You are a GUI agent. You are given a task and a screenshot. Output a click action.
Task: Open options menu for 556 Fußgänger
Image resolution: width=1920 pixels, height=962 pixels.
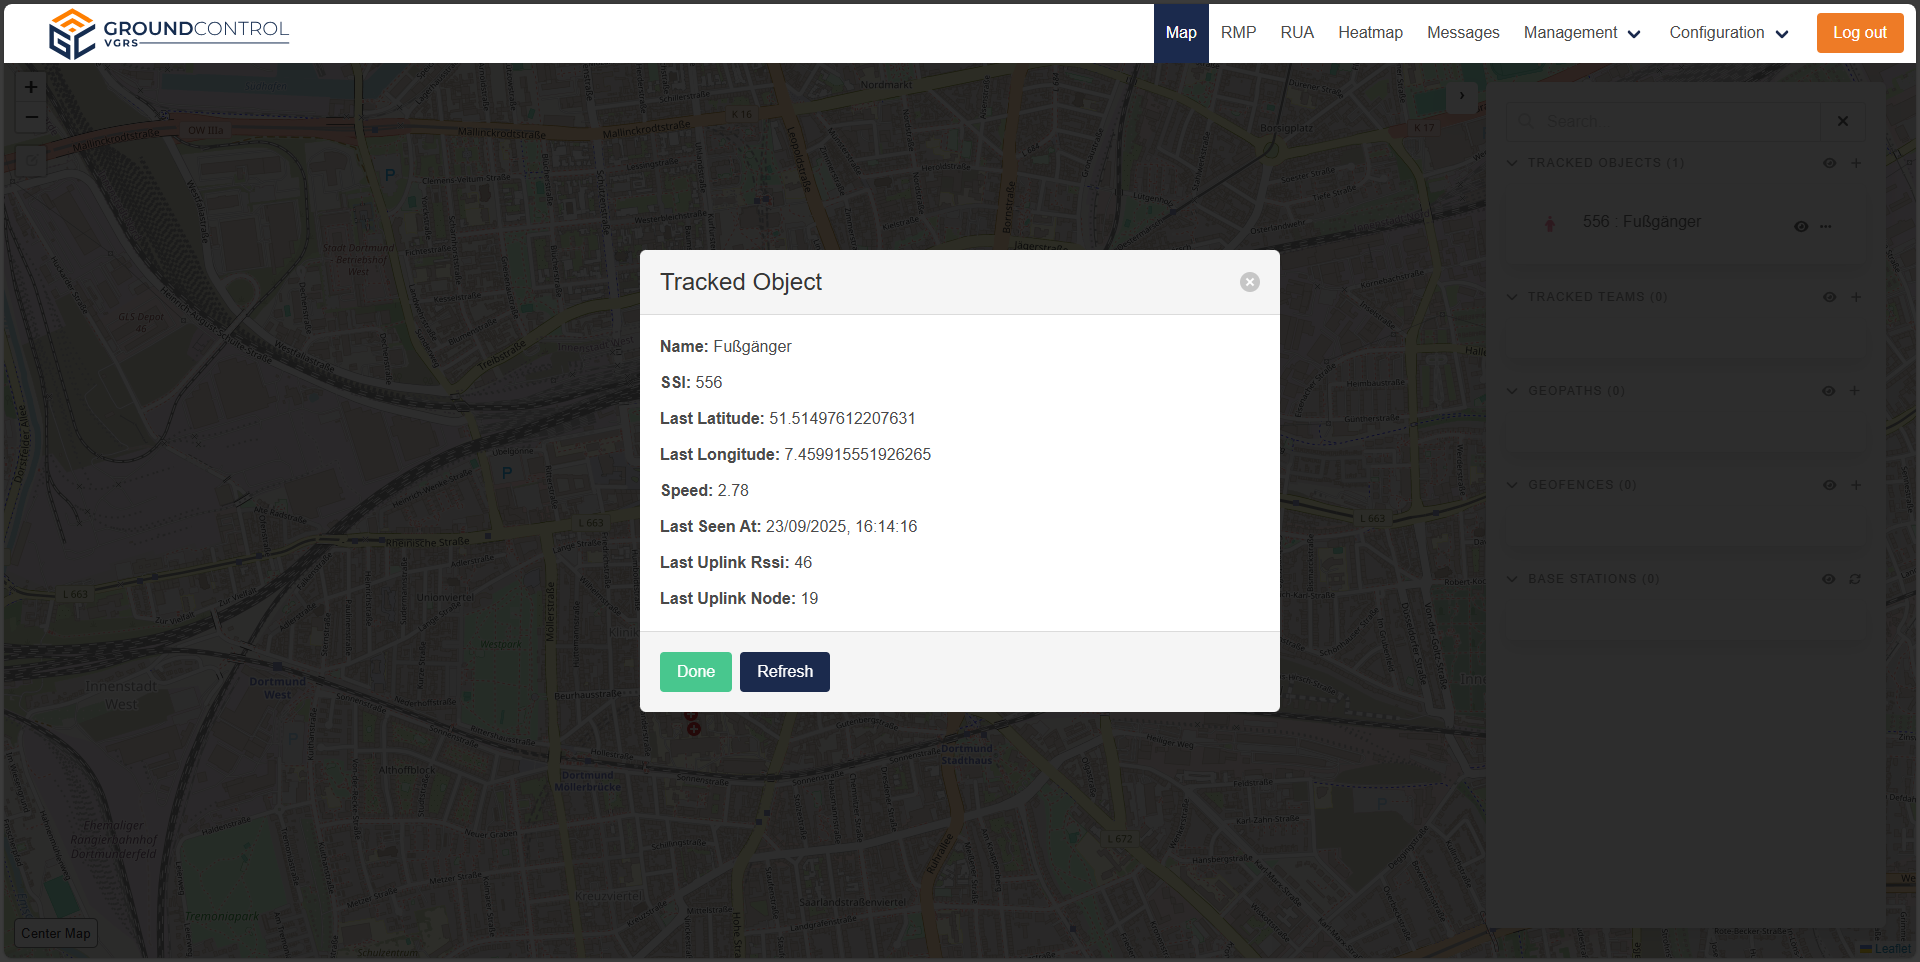1826,226
